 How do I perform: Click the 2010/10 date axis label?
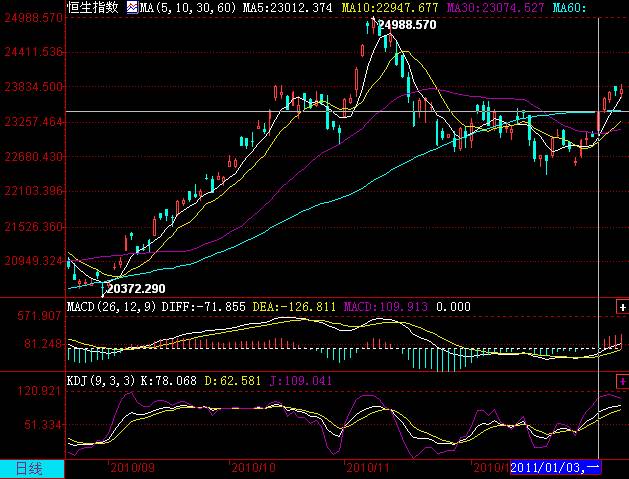[253, 468]
